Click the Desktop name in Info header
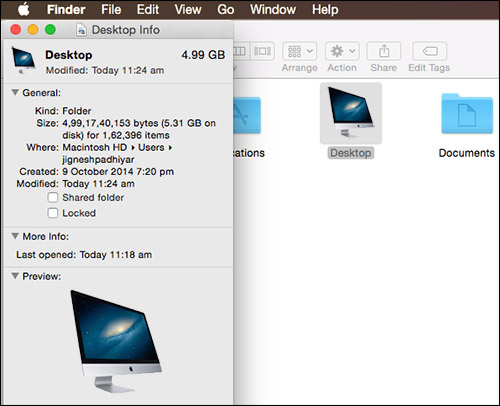Screen dimensions: 500x406 [x=69, y=55]
